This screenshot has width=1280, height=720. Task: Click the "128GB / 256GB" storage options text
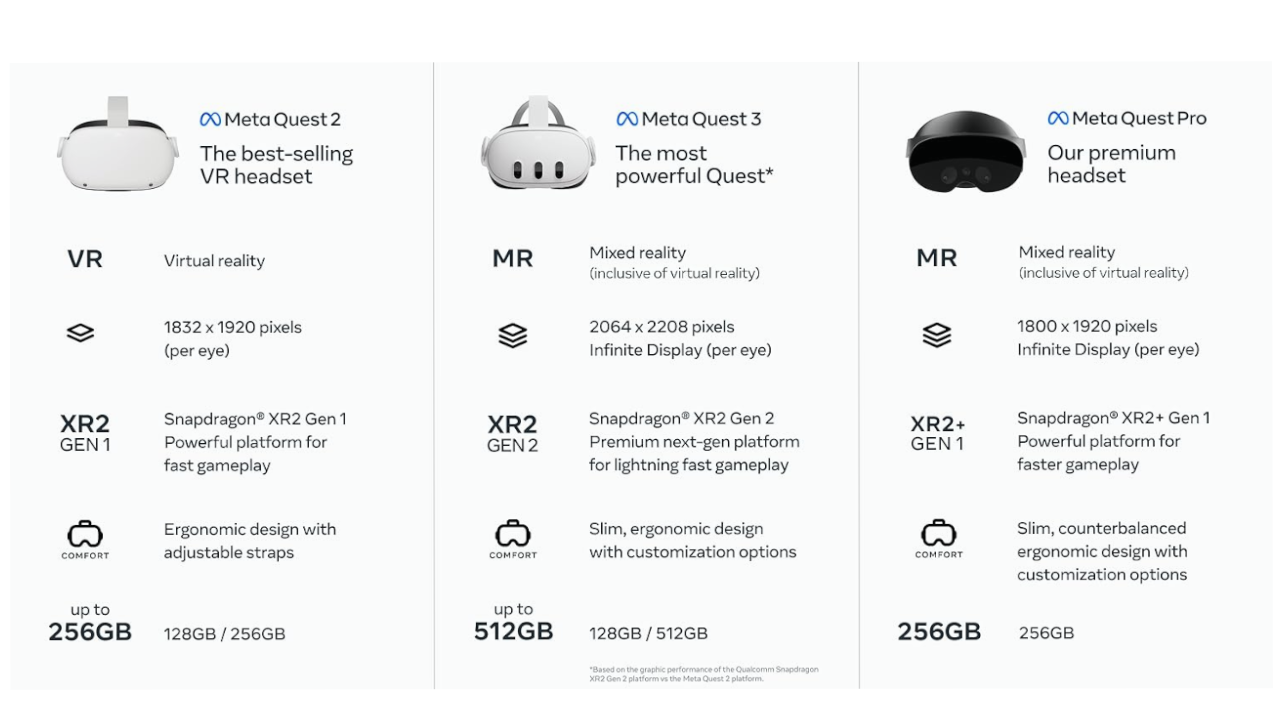click(224, 634)
